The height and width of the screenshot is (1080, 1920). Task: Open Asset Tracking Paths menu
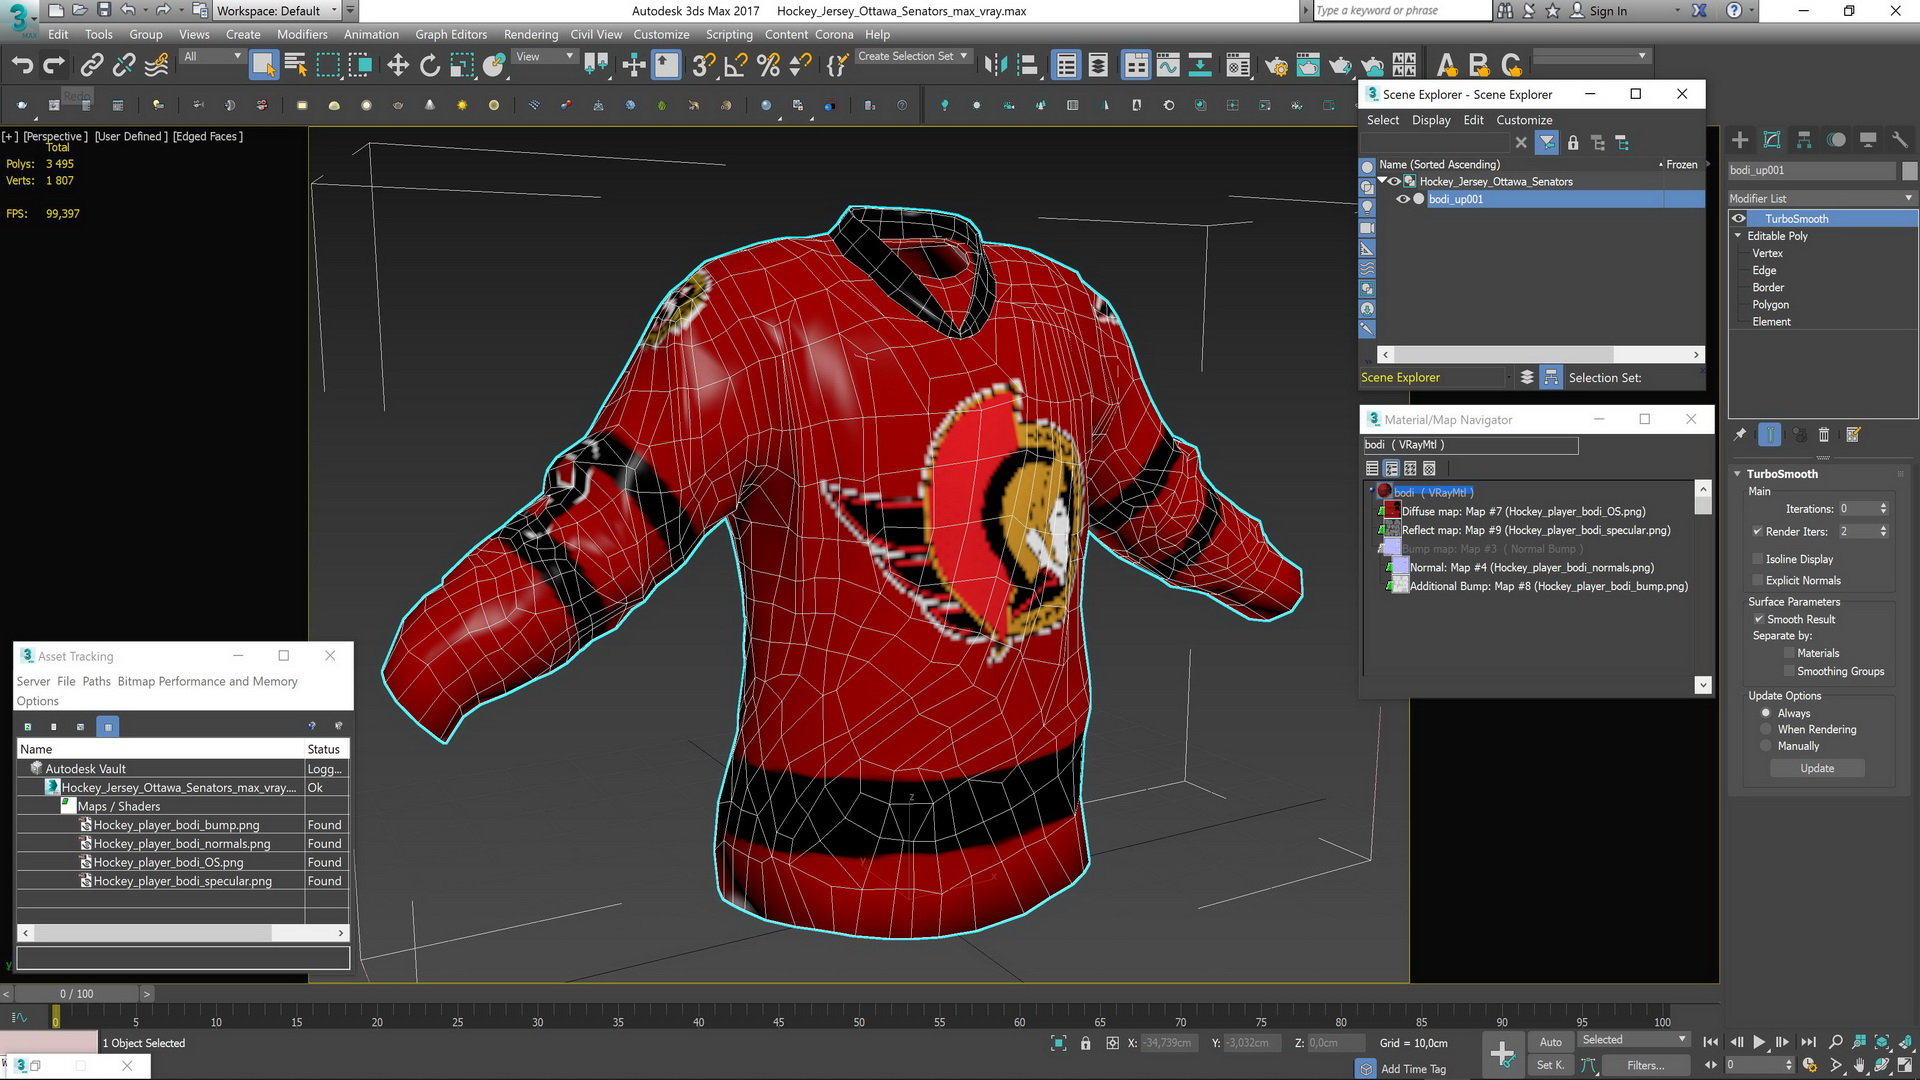[96, 681]
